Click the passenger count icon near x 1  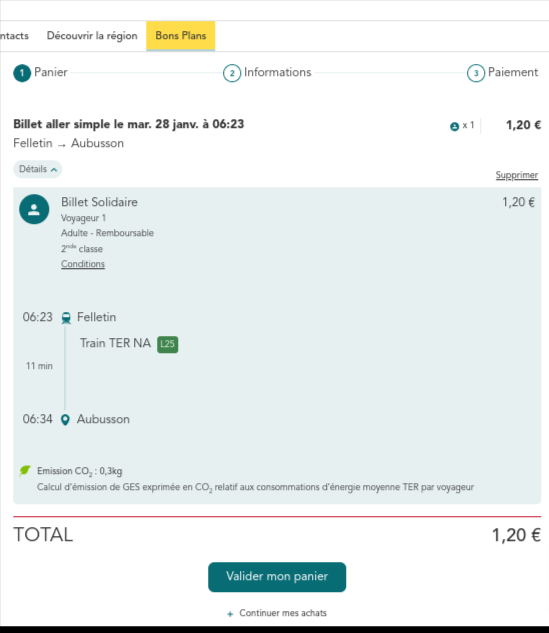point(455,126)
